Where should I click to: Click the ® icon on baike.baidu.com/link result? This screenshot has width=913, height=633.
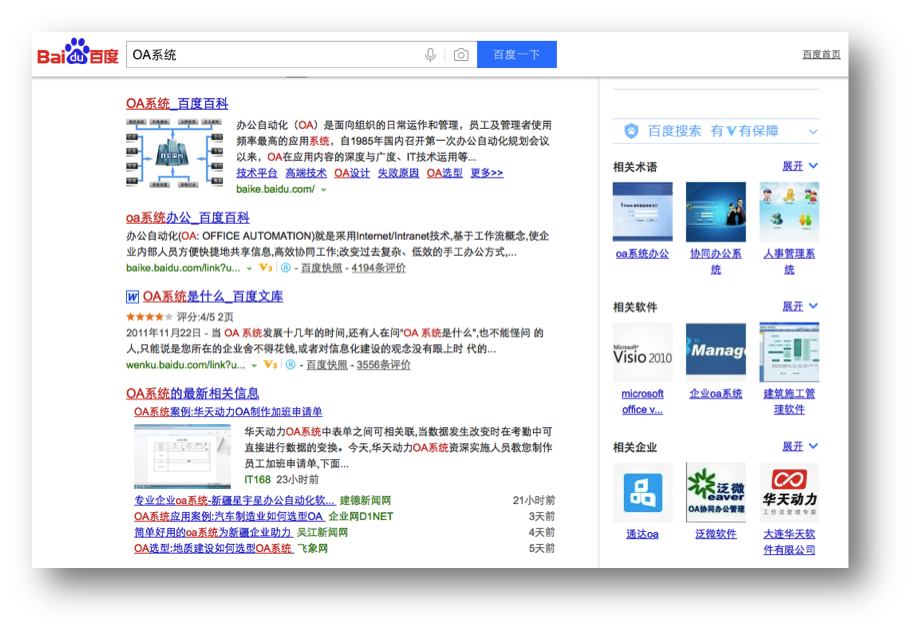[x=286, y=268]
